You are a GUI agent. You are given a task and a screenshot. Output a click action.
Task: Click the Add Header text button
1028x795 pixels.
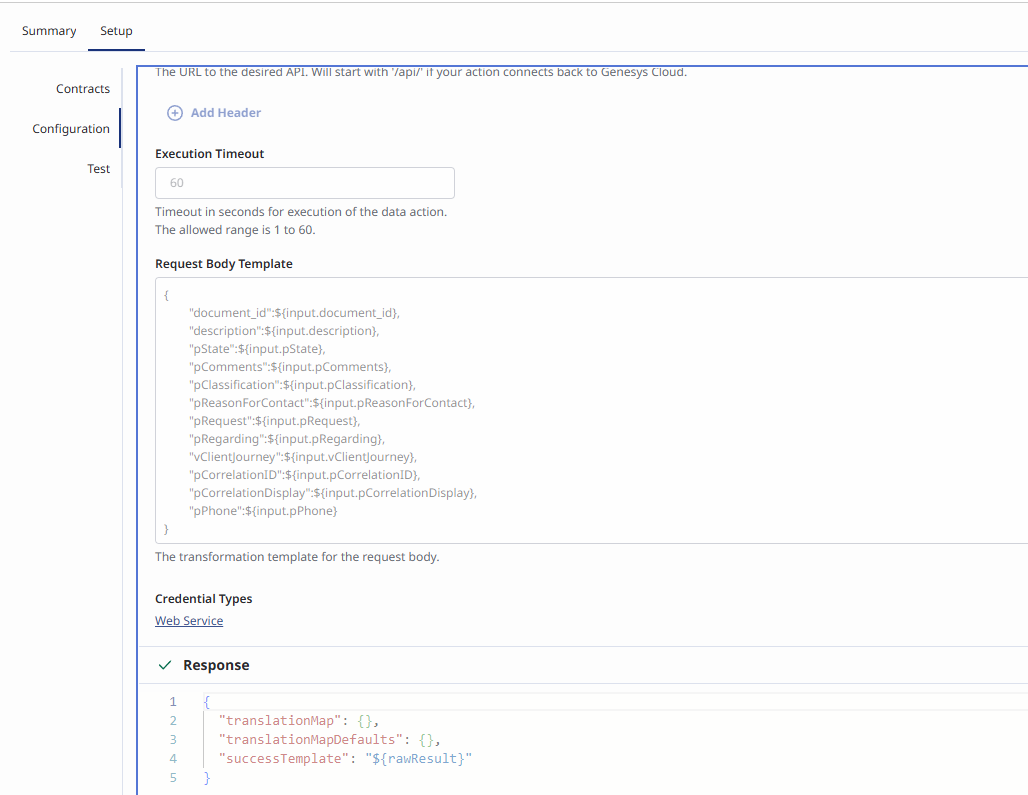tap(226, 113)
